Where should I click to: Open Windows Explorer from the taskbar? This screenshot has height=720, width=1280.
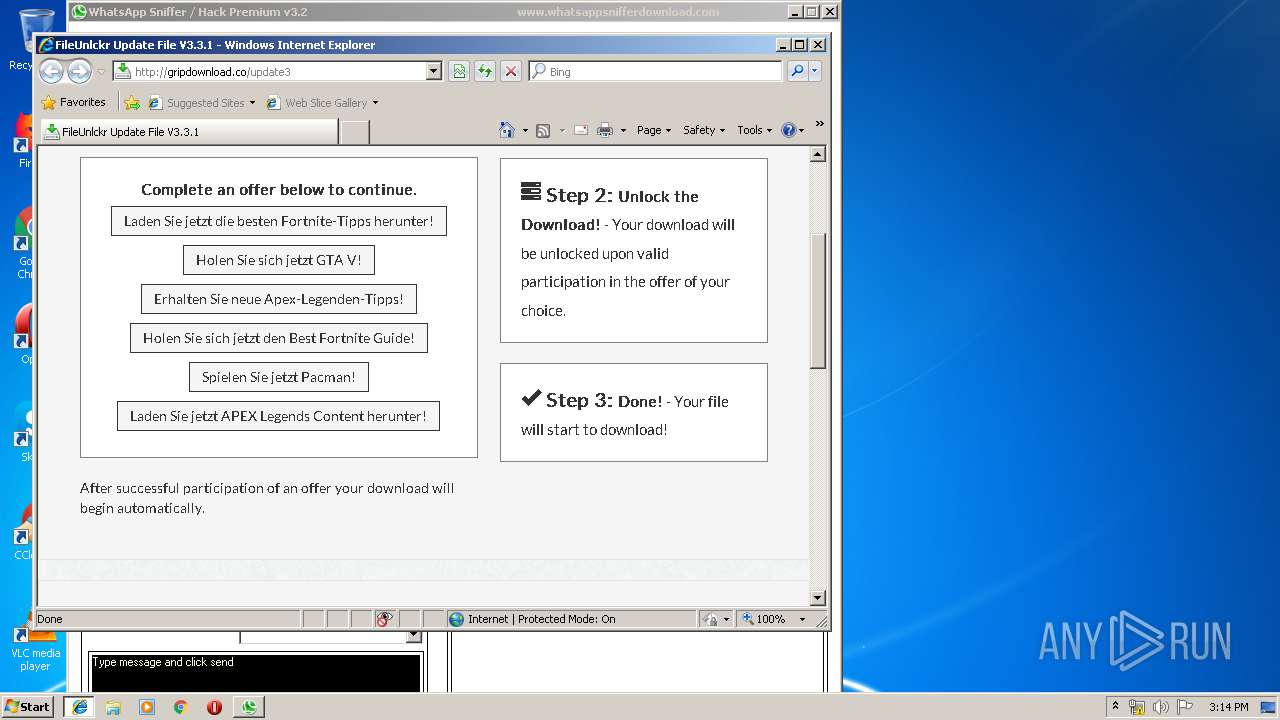(x=113, y=707)
